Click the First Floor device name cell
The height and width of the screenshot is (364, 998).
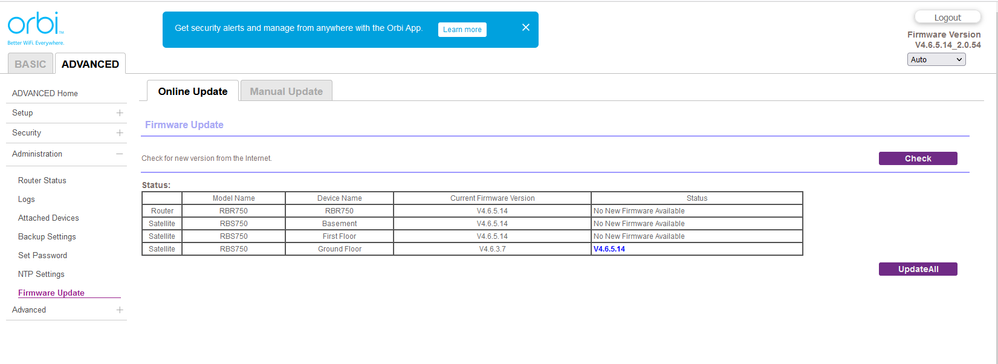pyautogui.click(x=339, y=237)
